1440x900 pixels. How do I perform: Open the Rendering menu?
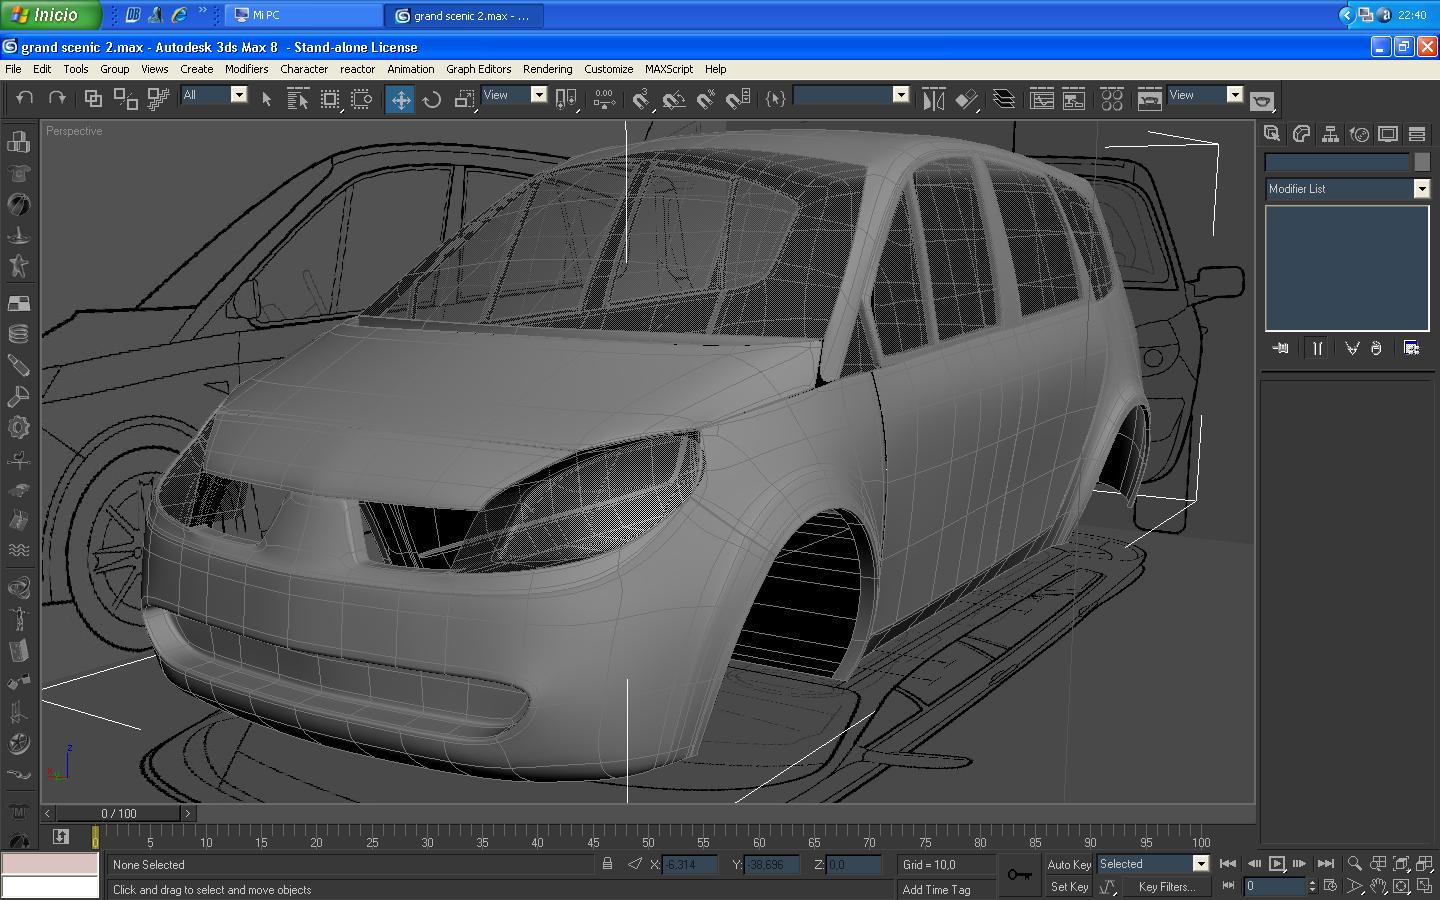click(x=547, y=69)
